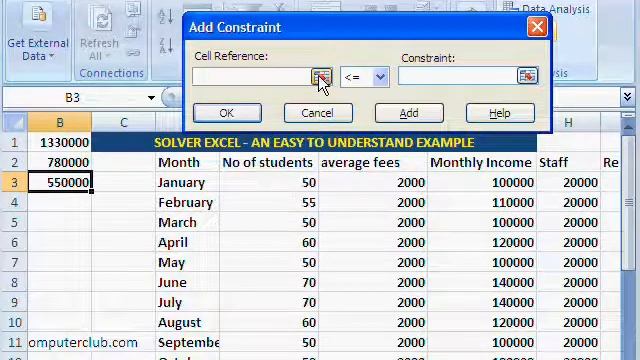Viewport: 640px width, 360px height.
Task: Expand the formula bar
Action: 628,97
